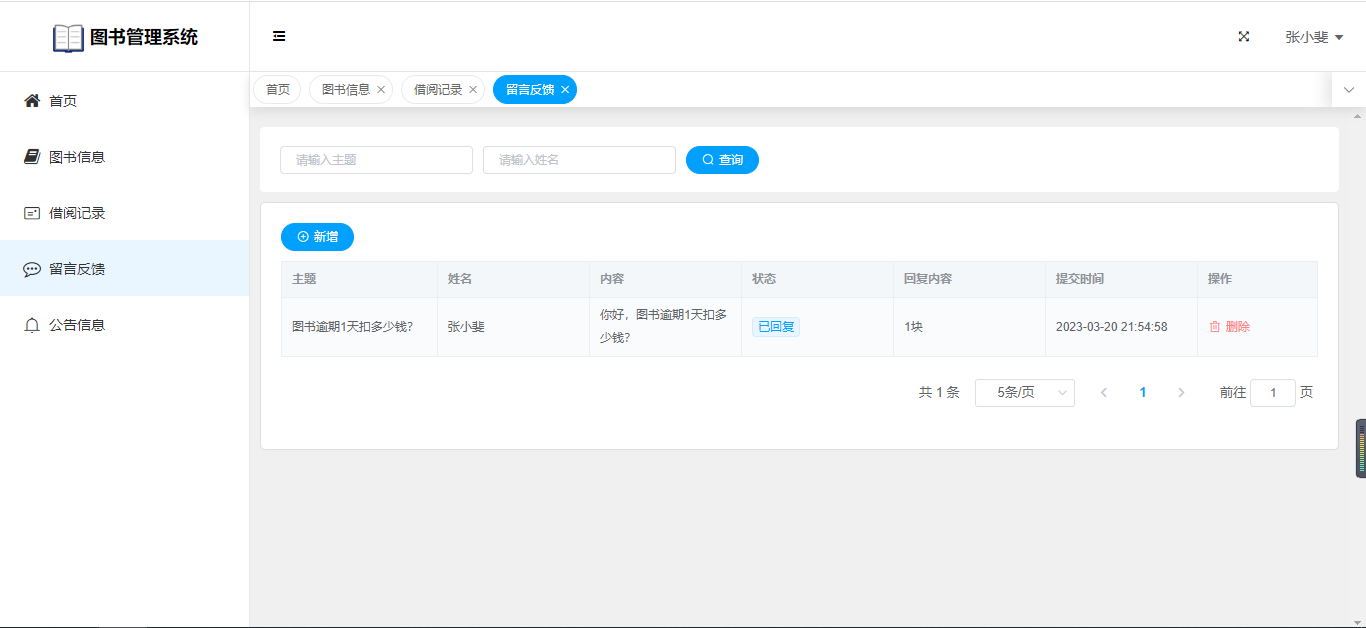The image size is (1366, 628).
Task: Close the 图书信息 tab
Action: tap(381, 90)
